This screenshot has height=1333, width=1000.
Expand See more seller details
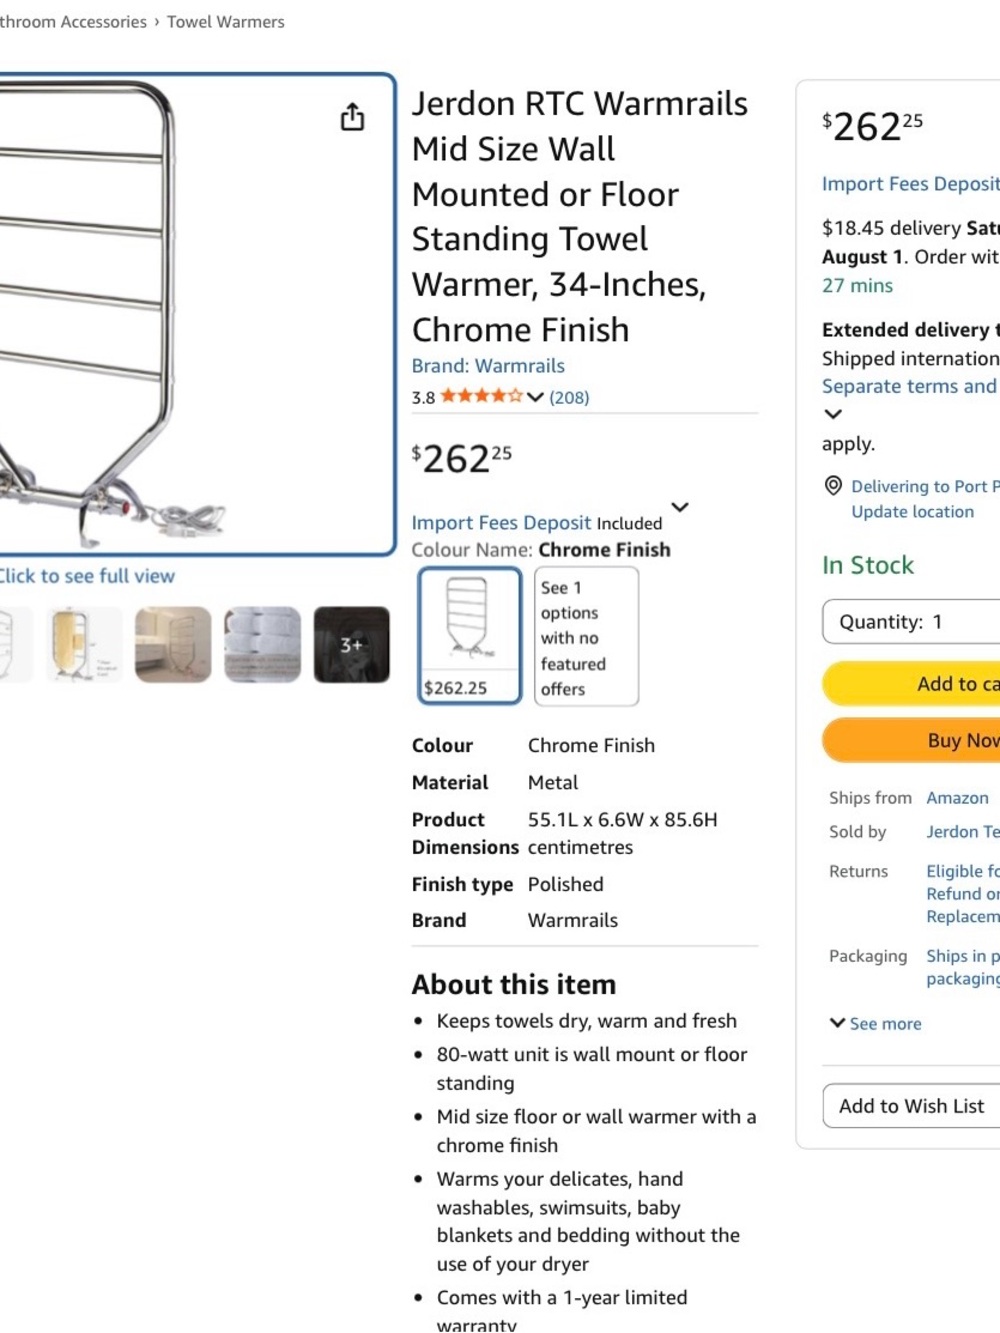coord(876,1023)
